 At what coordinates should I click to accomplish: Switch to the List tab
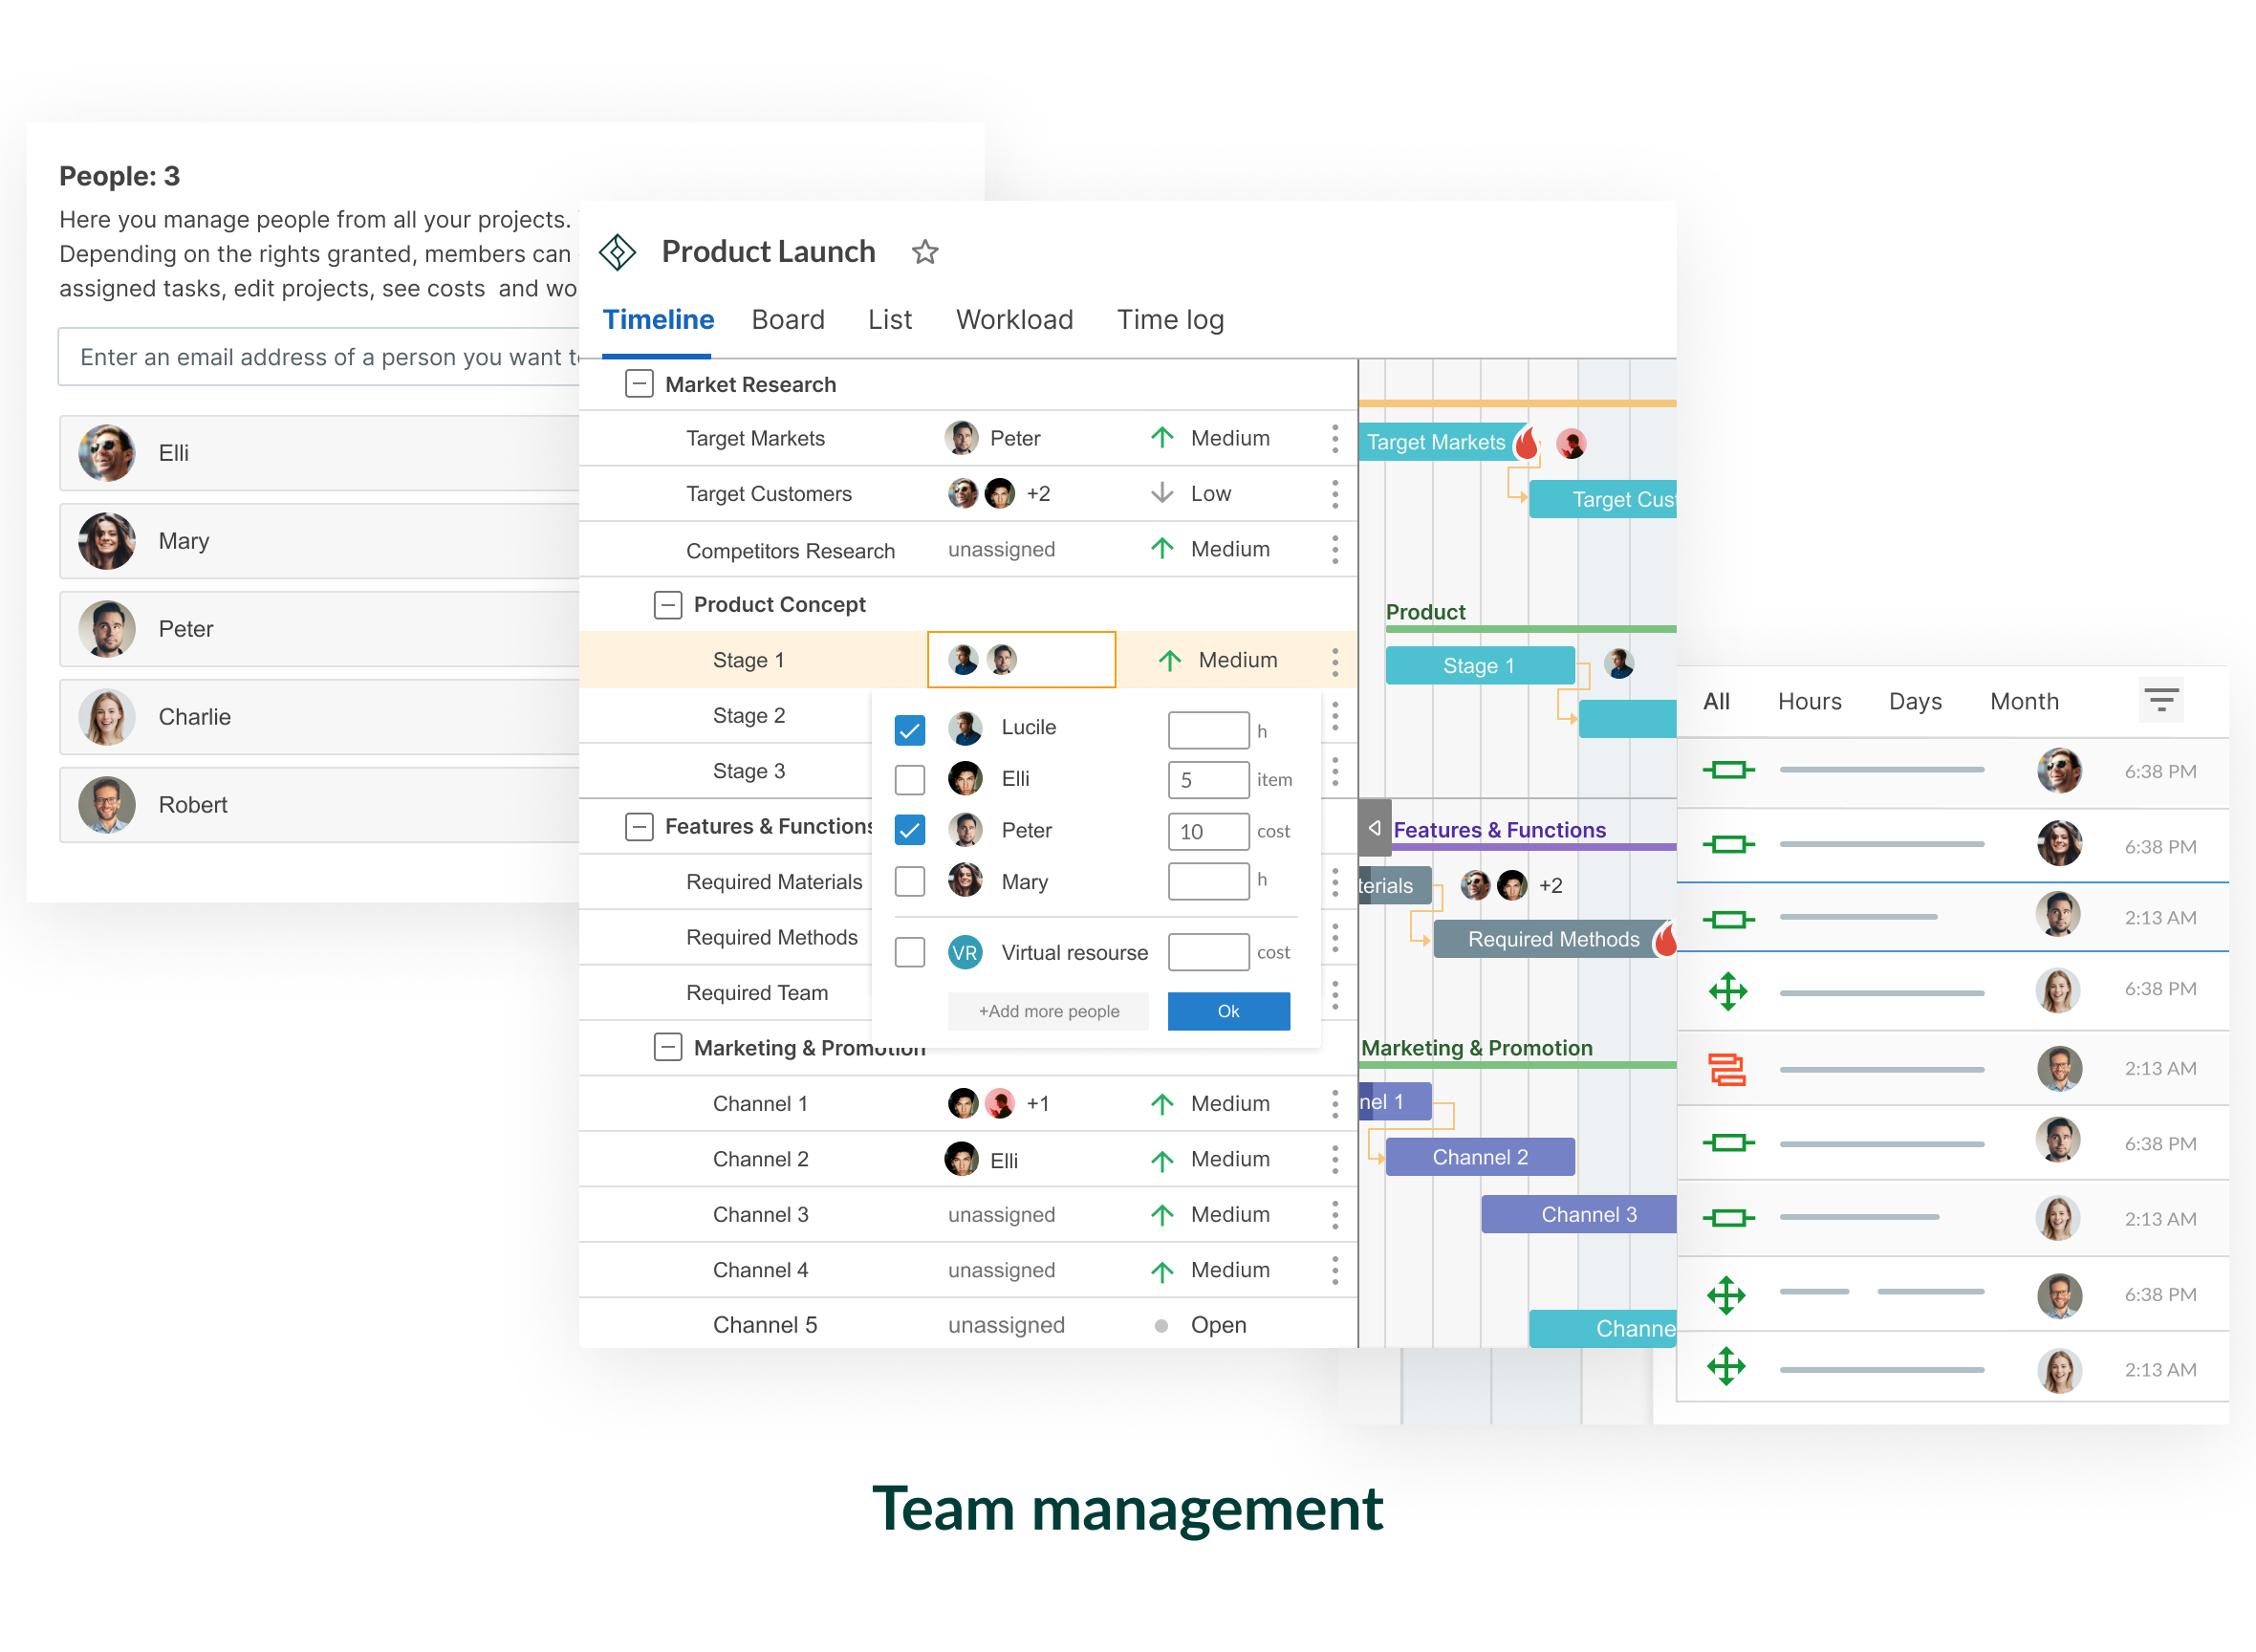890,320
